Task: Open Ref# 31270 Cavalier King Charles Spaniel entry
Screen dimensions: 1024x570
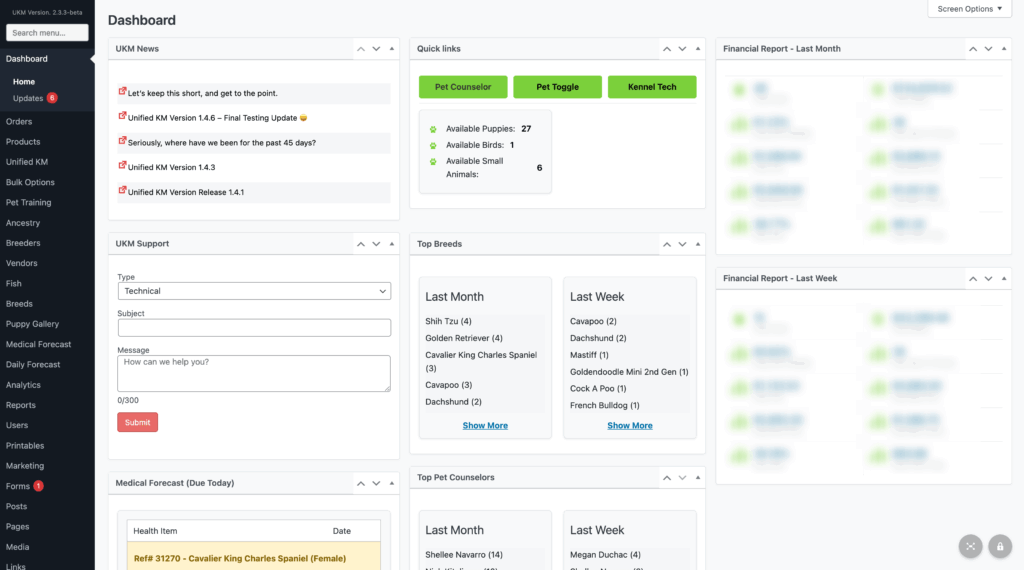Action: pyautogui.click(x=240, y=559)
